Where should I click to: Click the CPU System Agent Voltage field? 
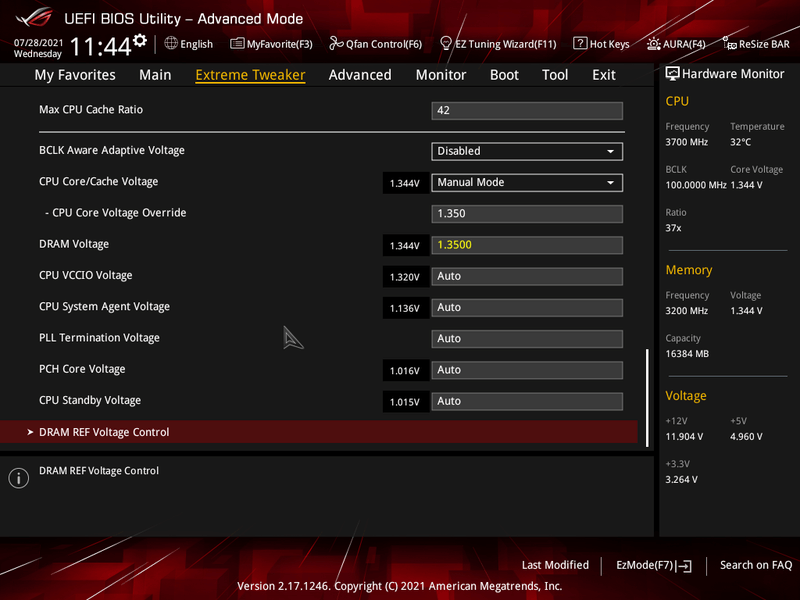(527, 308)
